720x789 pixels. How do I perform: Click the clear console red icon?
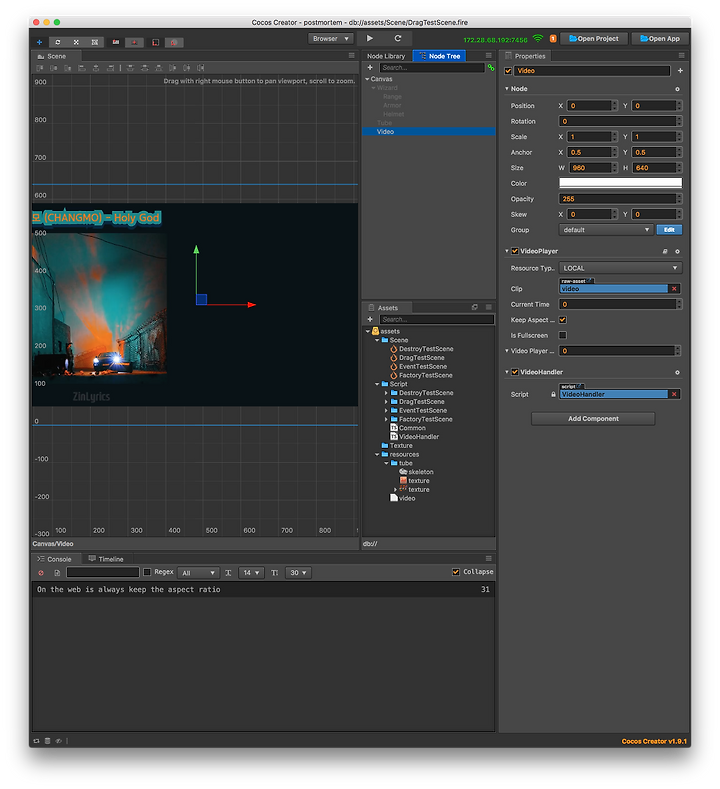[x=41, y=573]
